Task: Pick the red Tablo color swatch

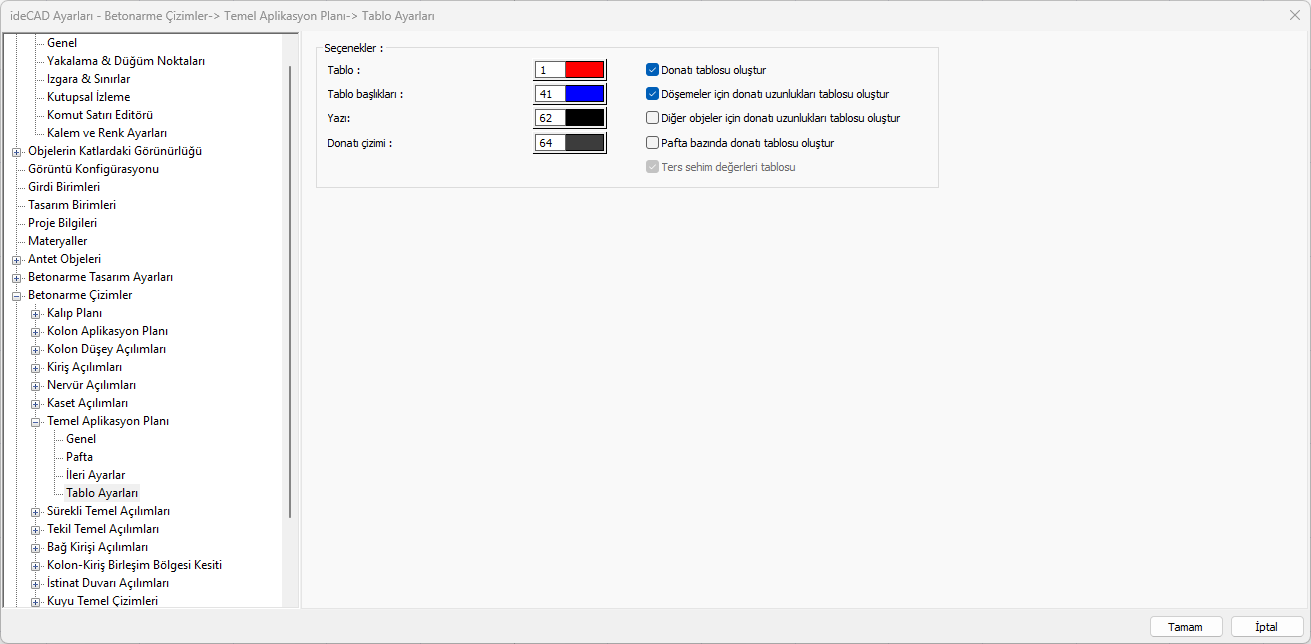Action: [x=584, y=70]
